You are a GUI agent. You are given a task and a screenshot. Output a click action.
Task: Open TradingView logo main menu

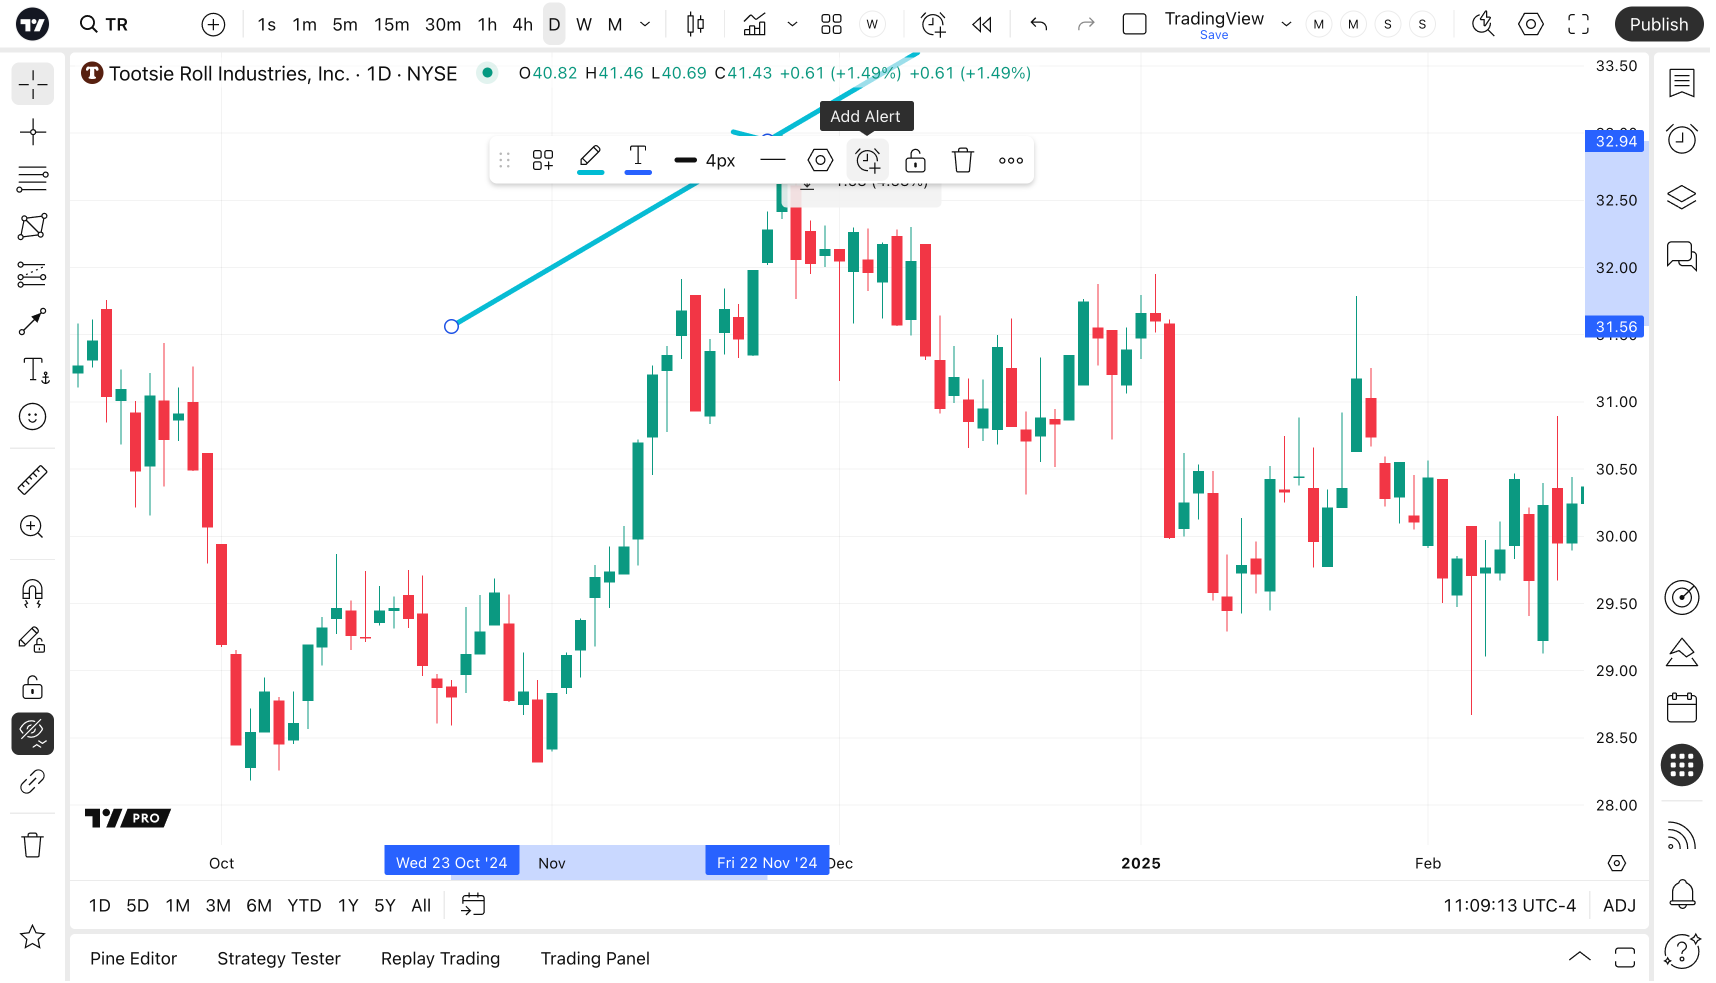32,24
